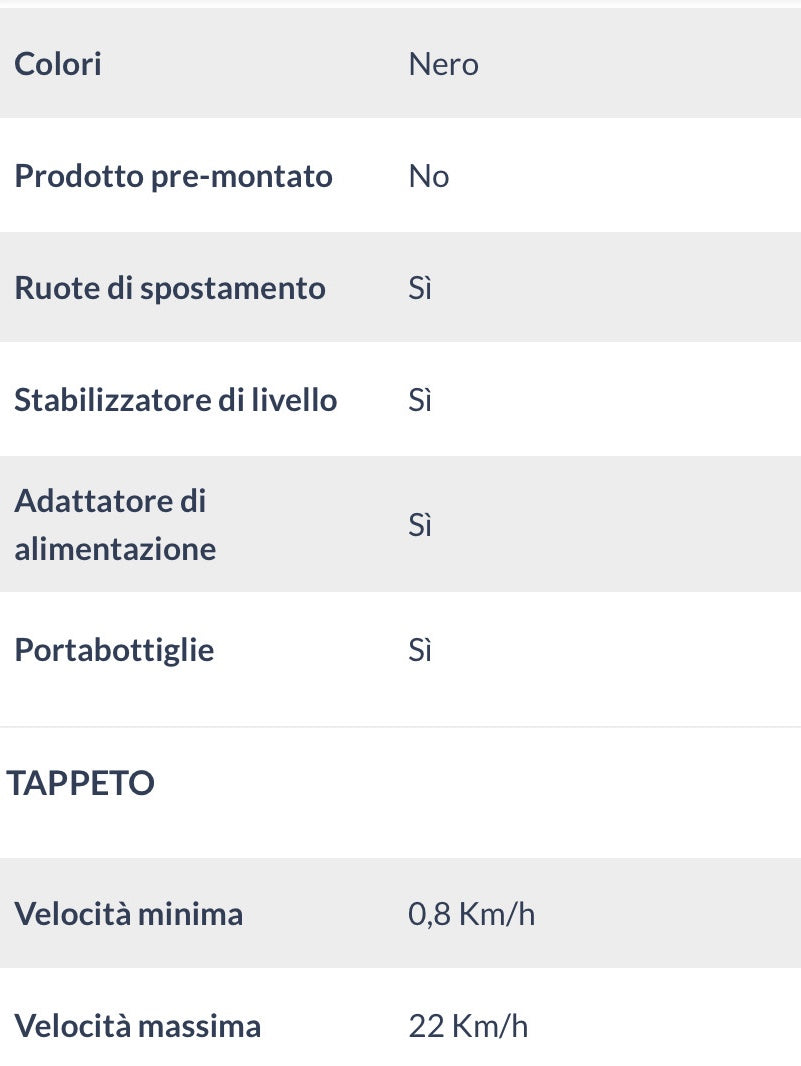Click the Km/h unit of Velocità massima

tap(490, 1026)
